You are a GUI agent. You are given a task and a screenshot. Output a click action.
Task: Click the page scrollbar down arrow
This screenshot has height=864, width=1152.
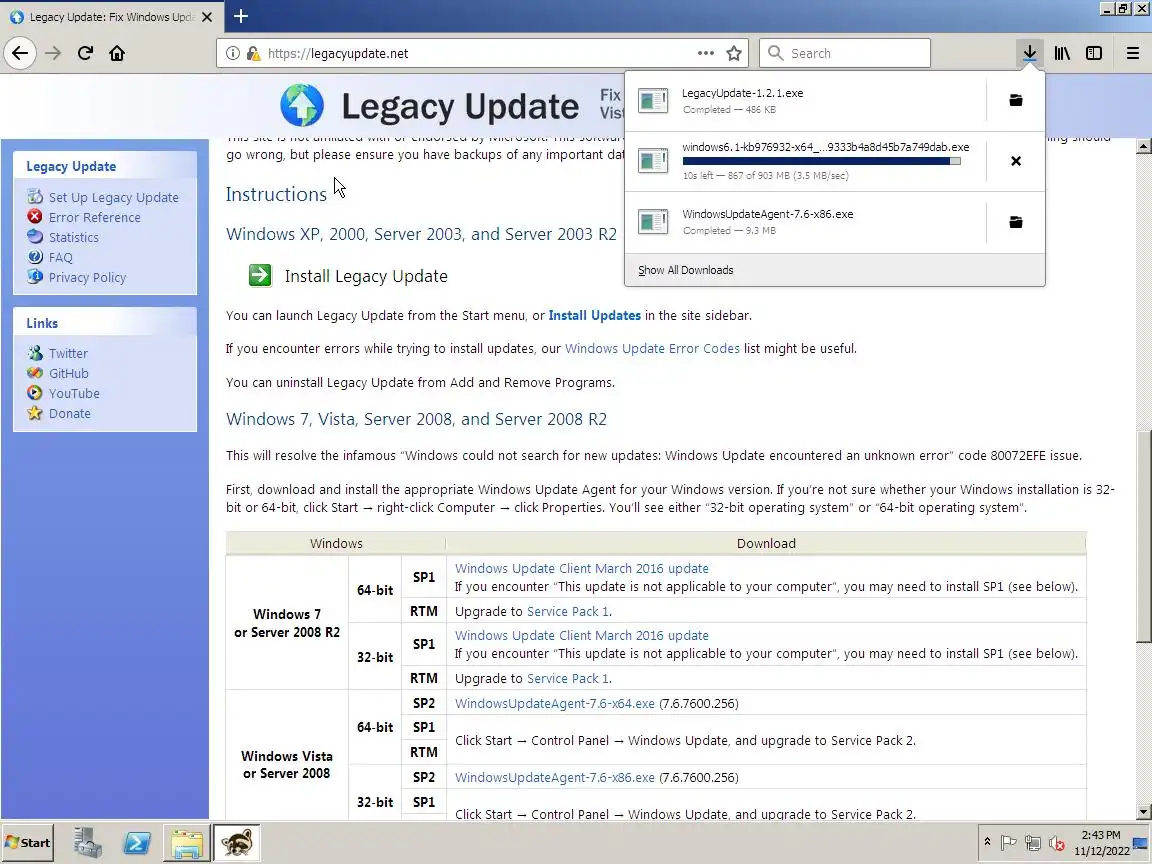pyautogui.click(x=1143, y=812)
